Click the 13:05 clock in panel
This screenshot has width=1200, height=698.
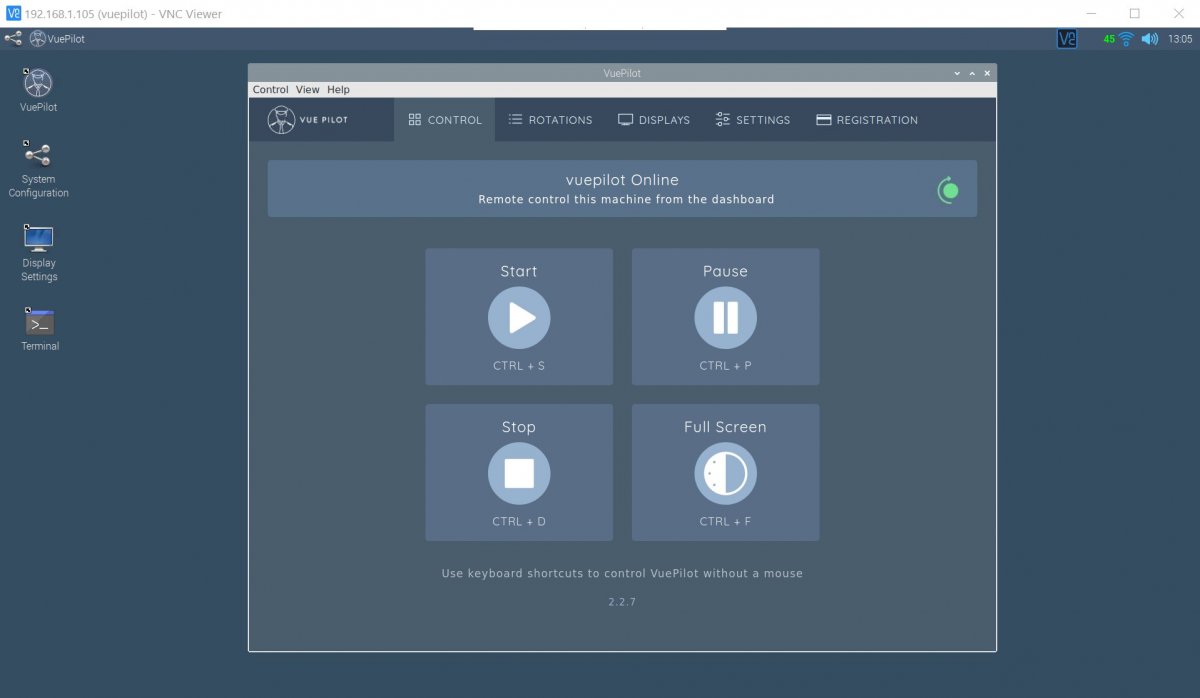[1180, 39]
